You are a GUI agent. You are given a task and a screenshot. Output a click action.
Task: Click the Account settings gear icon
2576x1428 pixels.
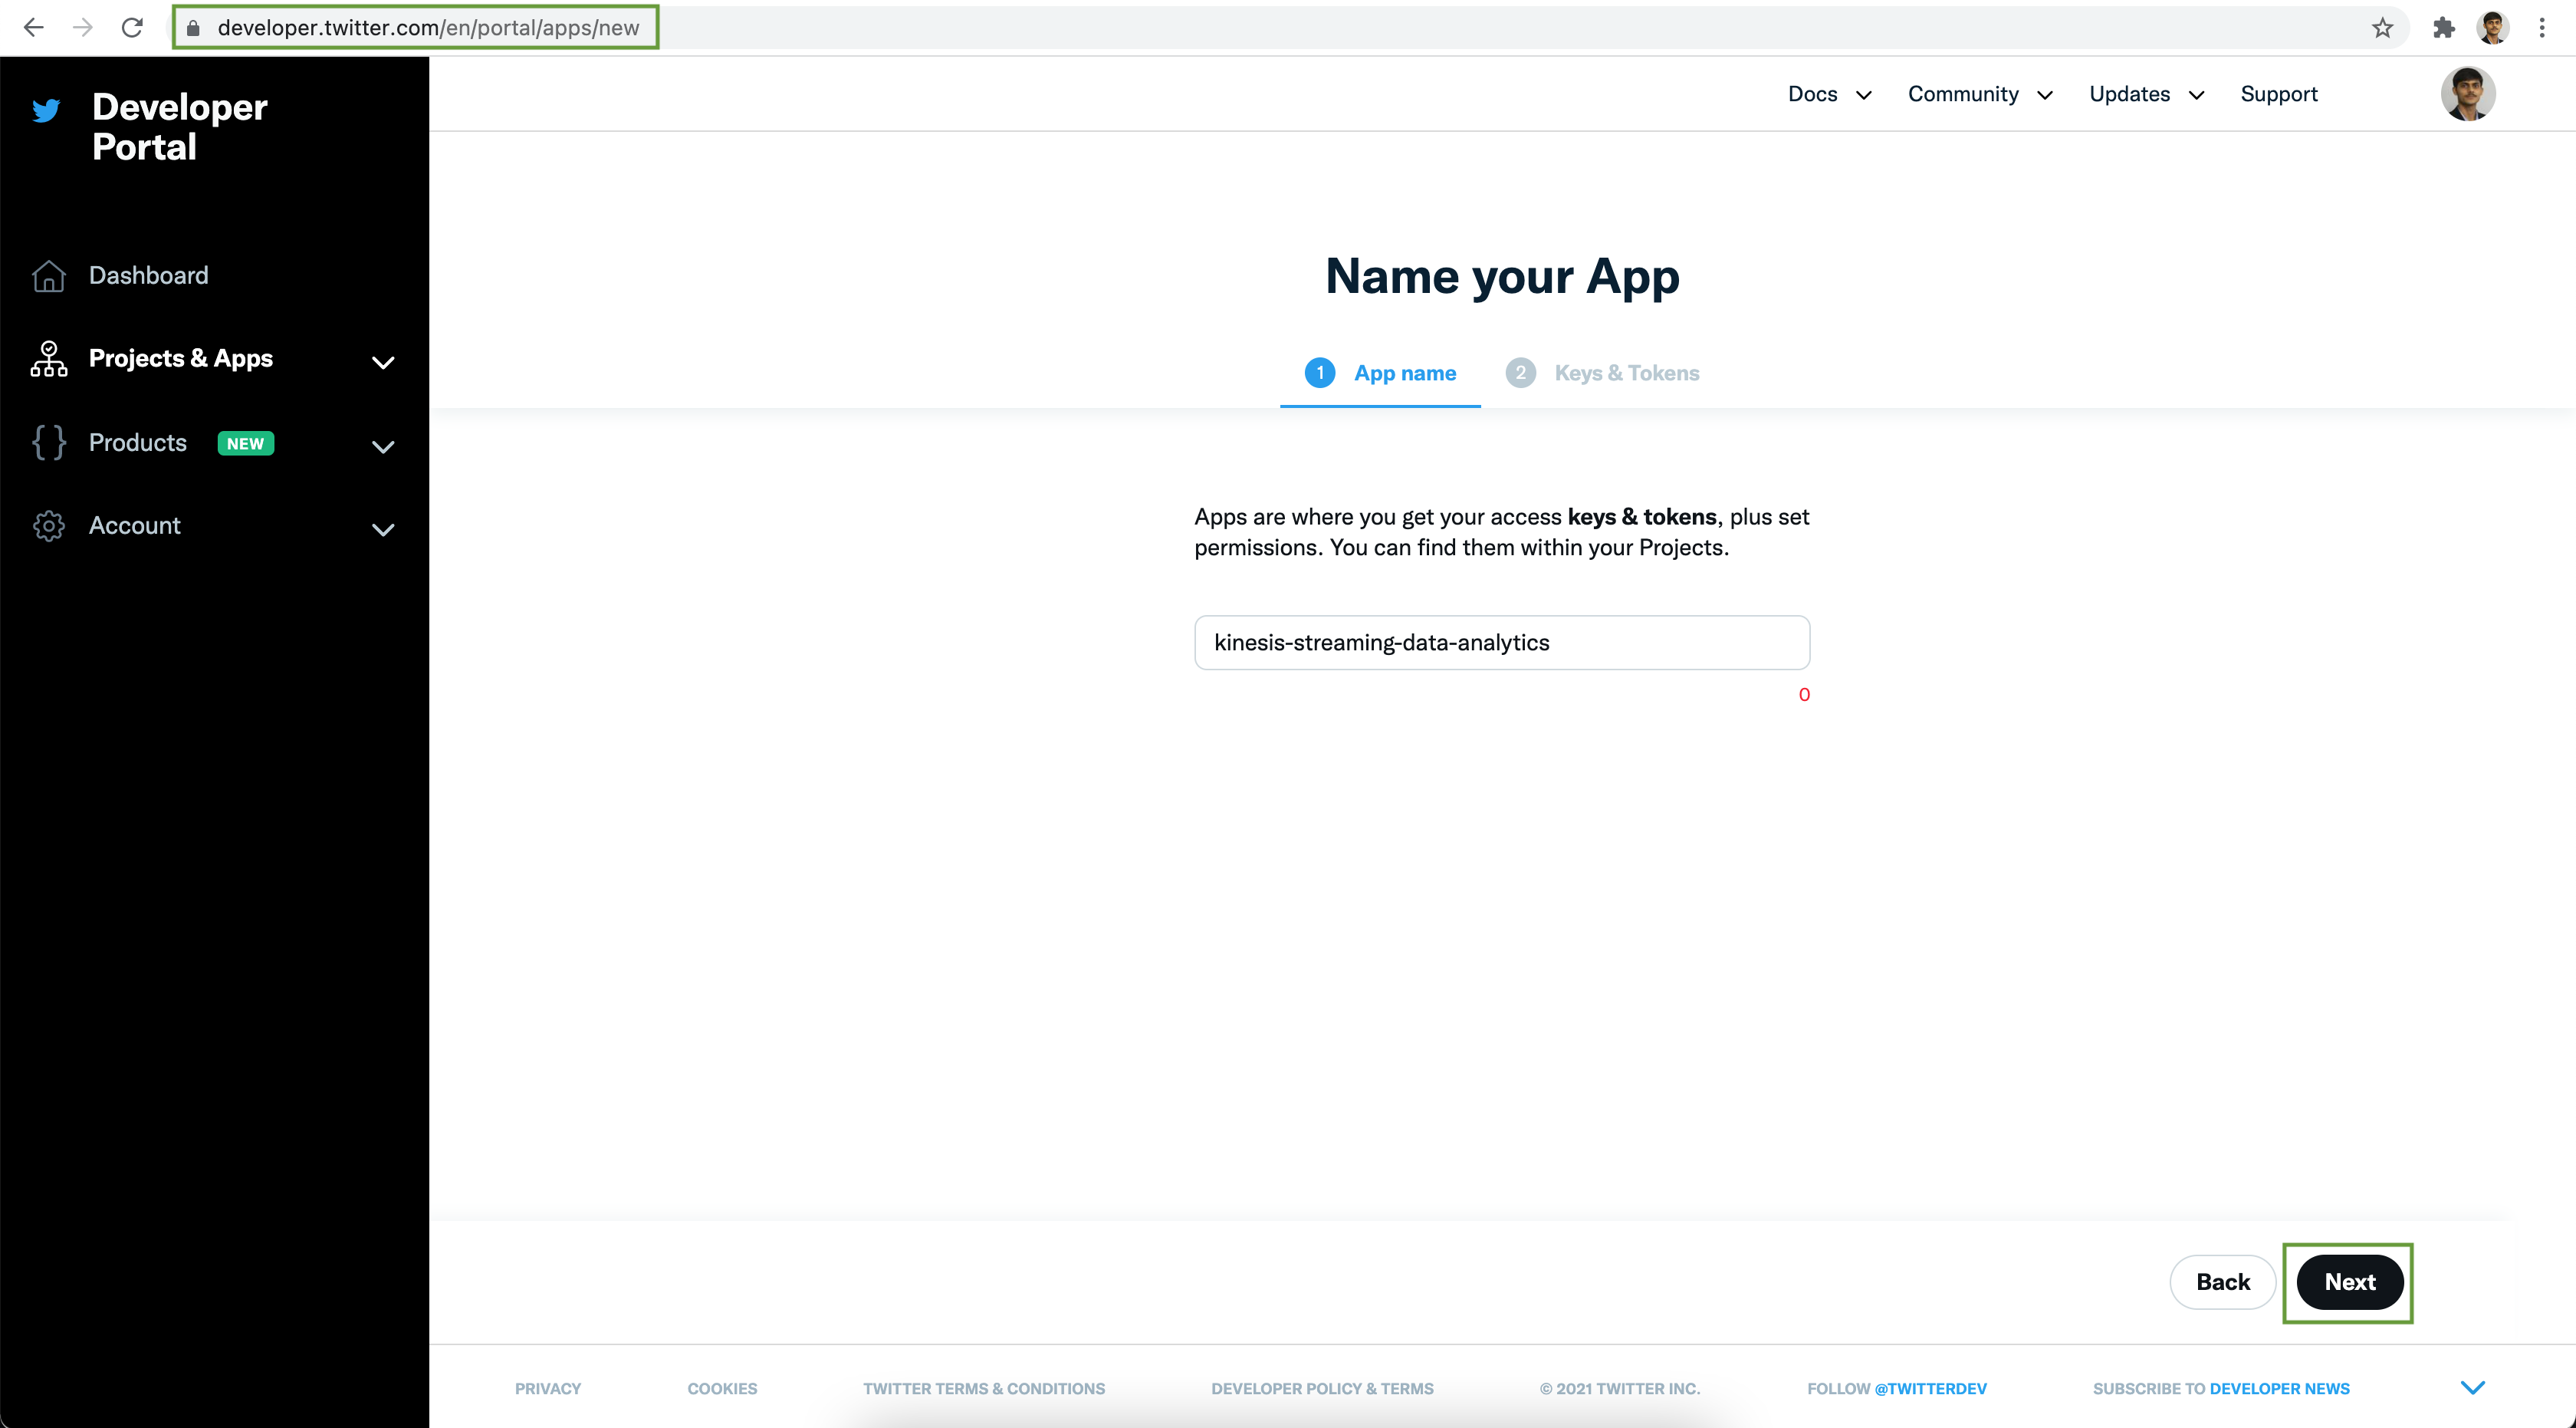pyautogui.click(x=48, y=524)
